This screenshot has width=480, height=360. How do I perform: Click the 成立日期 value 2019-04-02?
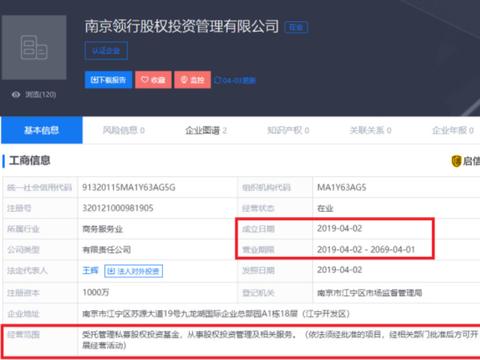(339, 229)
